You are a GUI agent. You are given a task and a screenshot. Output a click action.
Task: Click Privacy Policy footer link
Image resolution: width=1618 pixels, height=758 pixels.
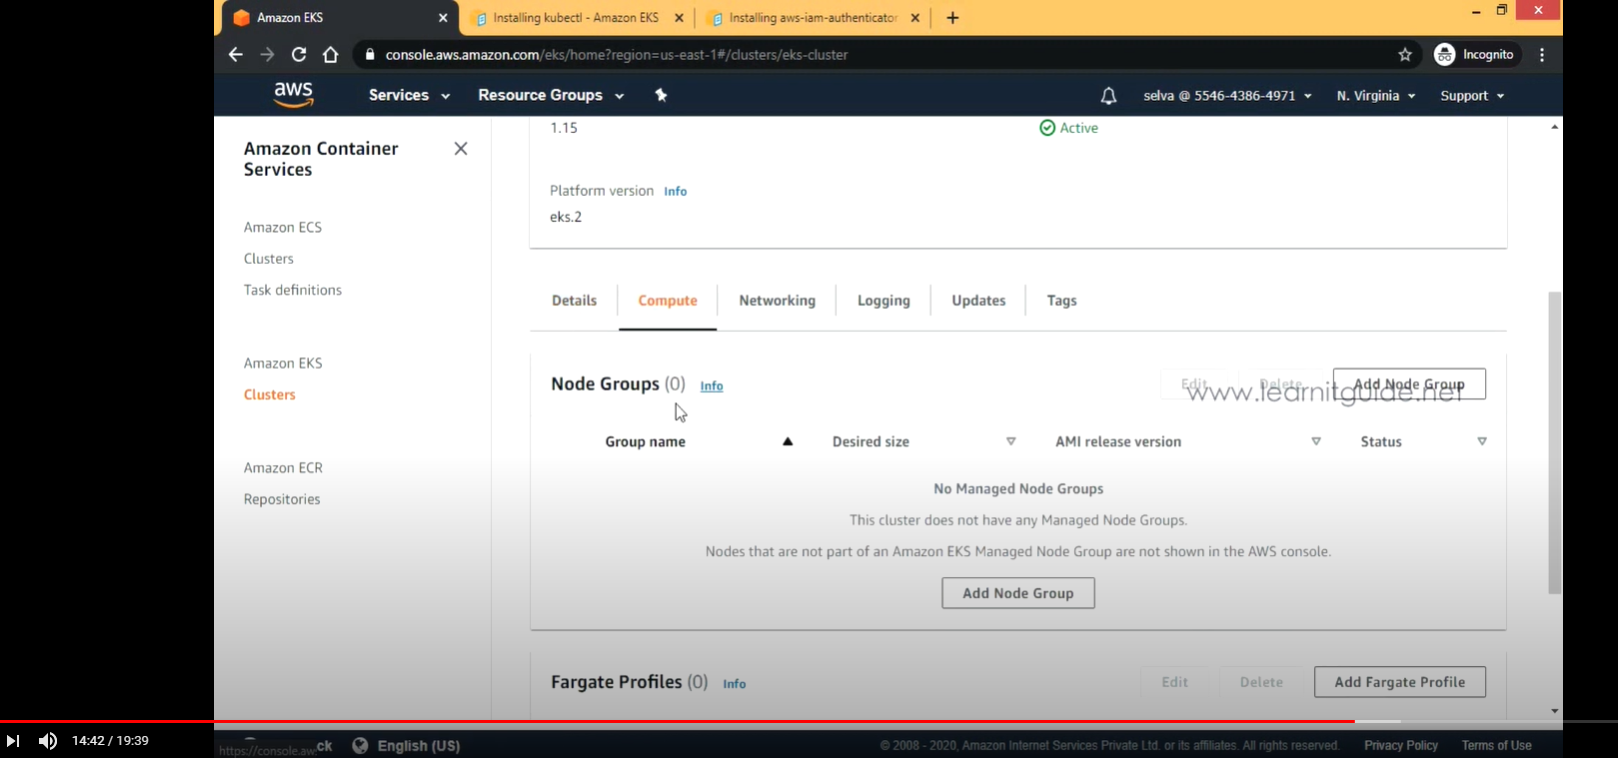click(1401, 746)
